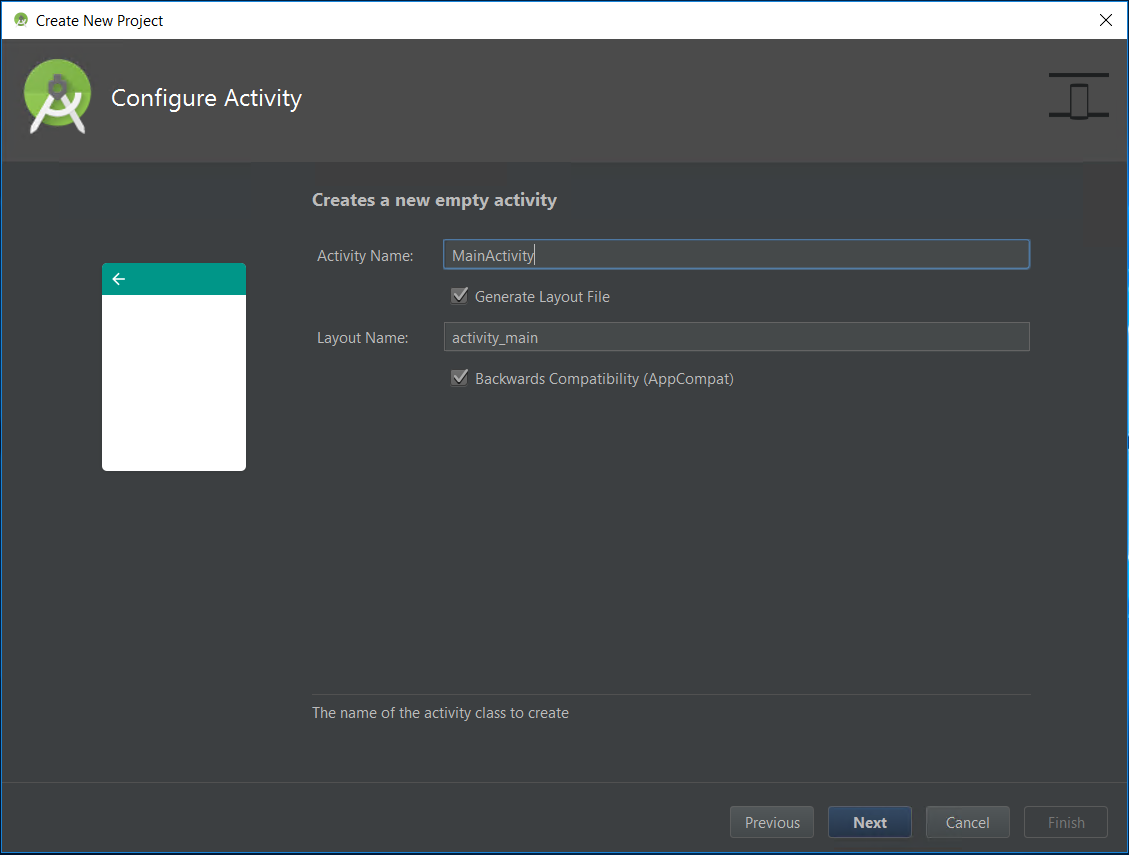Click the small Android icon in title bar
Image resolution: width=1129 pixels, height=855 pixels.
click(21, 20)
